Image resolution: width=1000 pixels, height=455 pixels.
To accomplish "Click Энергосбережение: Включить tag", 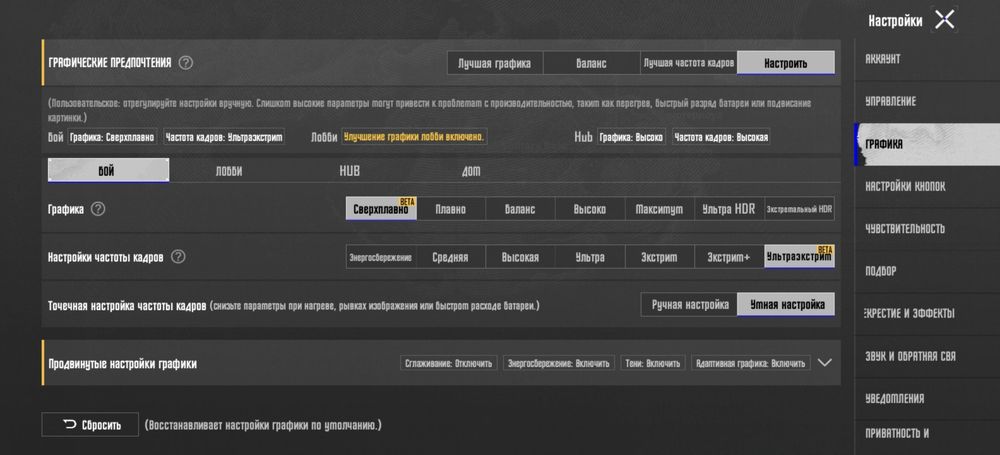I will (x=559, y=363).
